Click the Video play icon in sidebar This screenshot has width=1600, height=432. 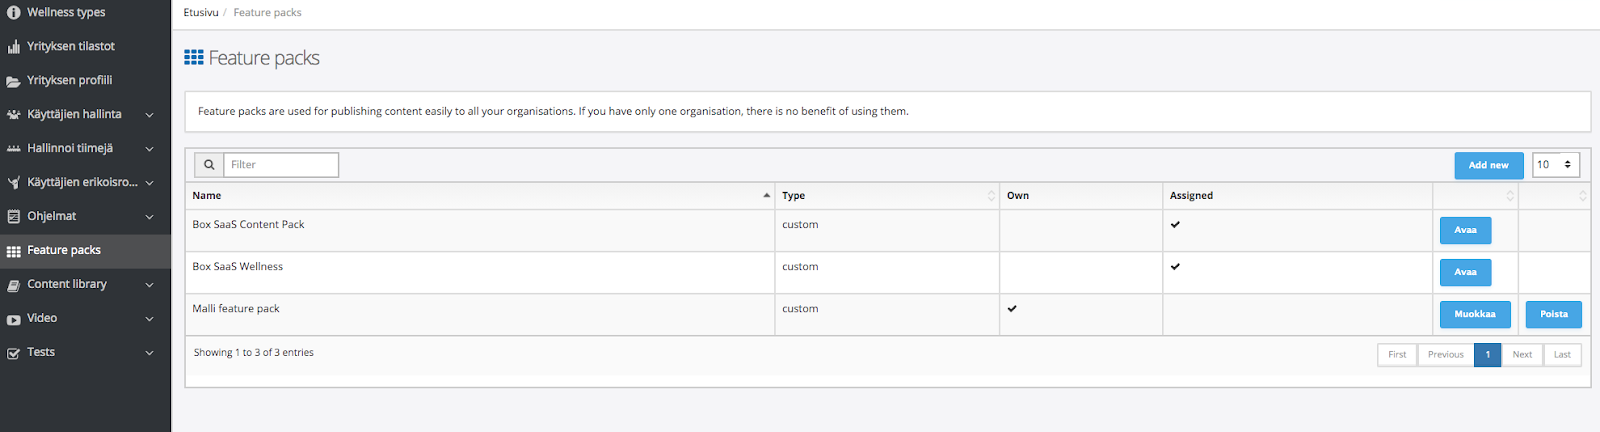tap(13, 319)
